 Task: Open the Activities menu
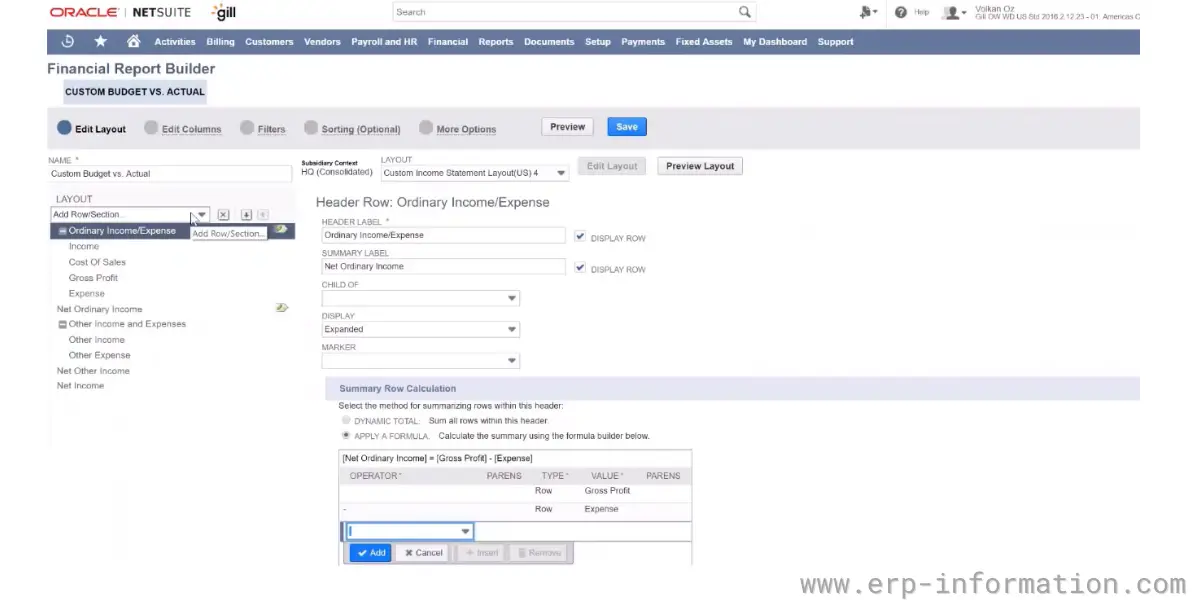click(x=175, y=42)
